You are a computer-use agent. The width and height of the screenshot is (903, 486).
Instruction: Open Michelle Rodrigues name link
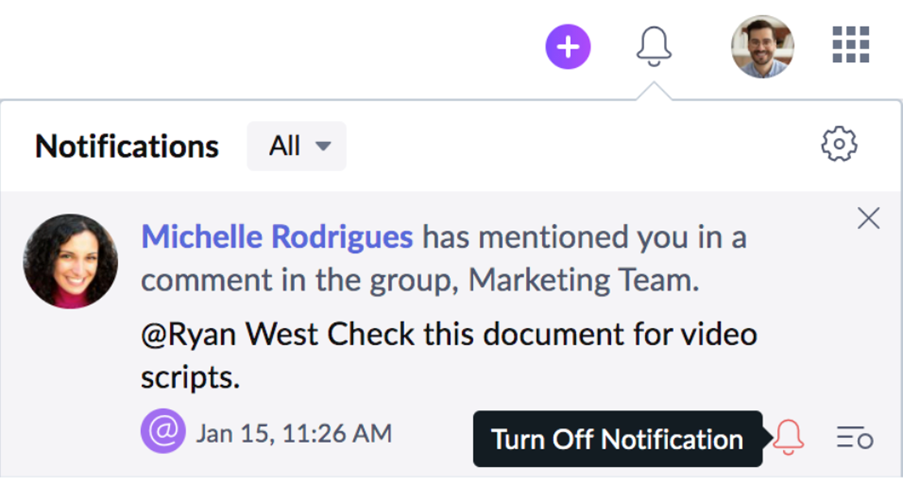277,237
